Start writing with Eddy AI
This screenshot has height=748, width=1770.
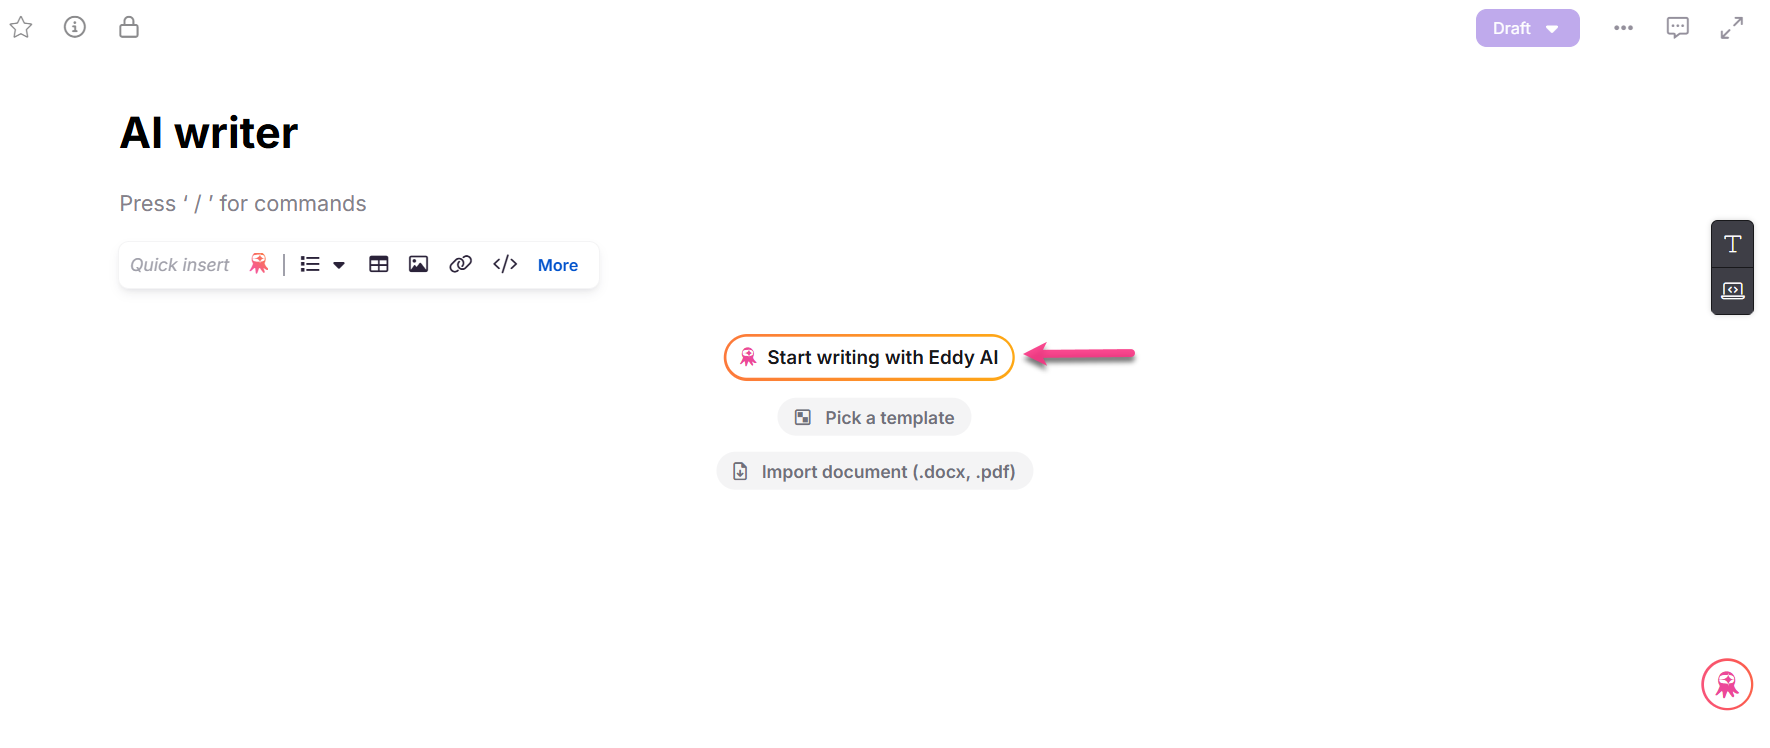pyautogui.click(x=868, y=357)
